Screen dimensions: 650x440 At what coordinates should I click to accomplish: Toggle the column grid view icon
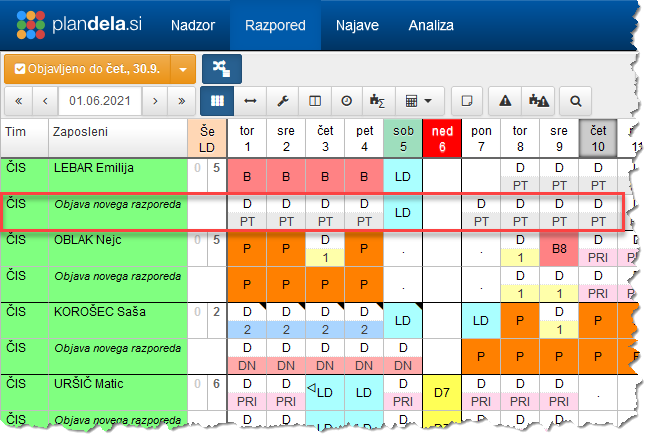point(217,101)
